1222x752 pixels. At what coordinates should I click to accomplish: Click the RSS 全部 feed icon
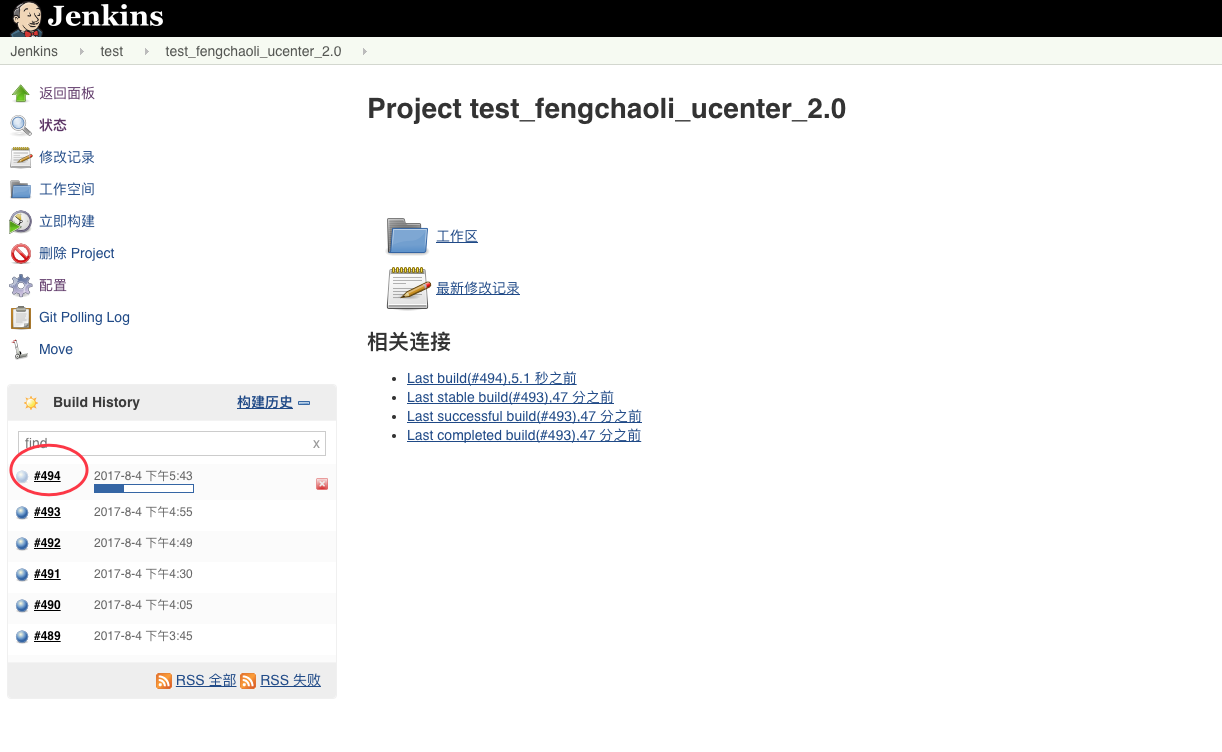coord(164,681)
